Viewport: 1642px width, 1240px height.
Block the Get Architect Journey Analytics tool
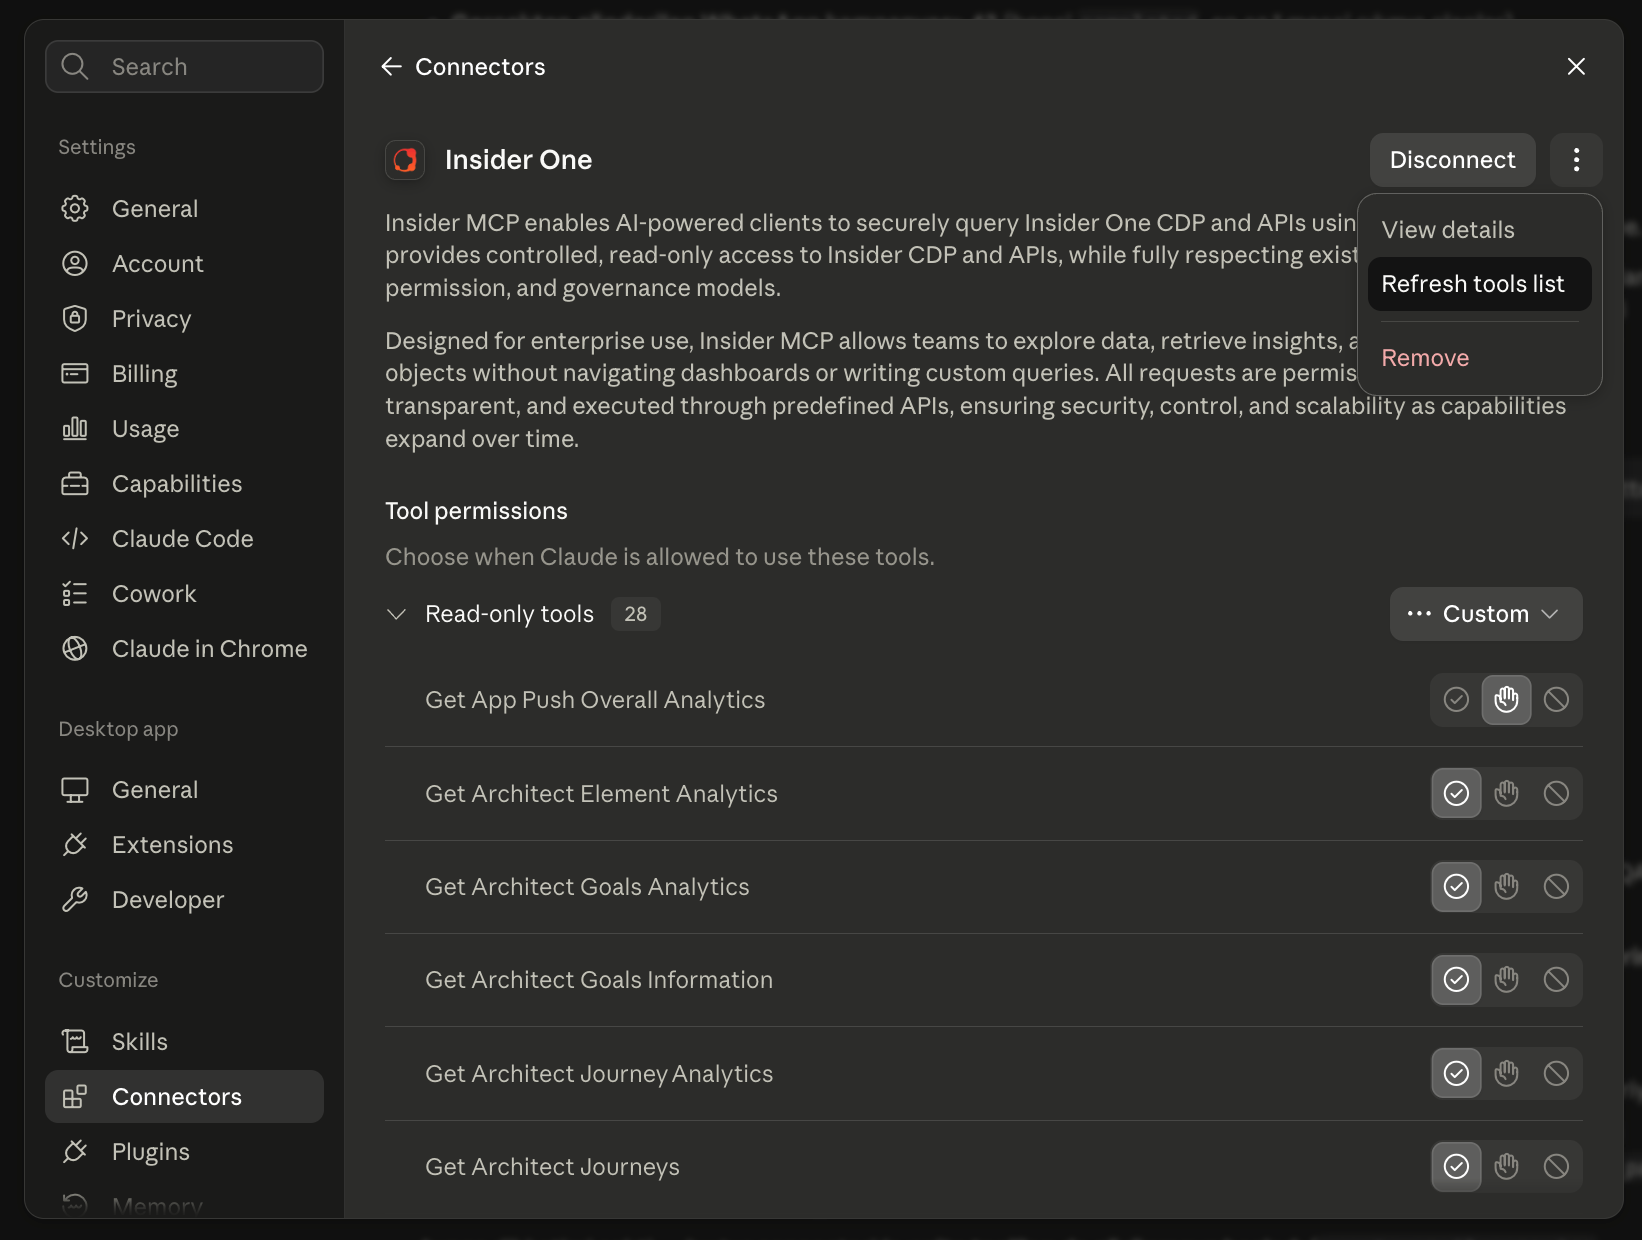[x=1556, y=1073]
